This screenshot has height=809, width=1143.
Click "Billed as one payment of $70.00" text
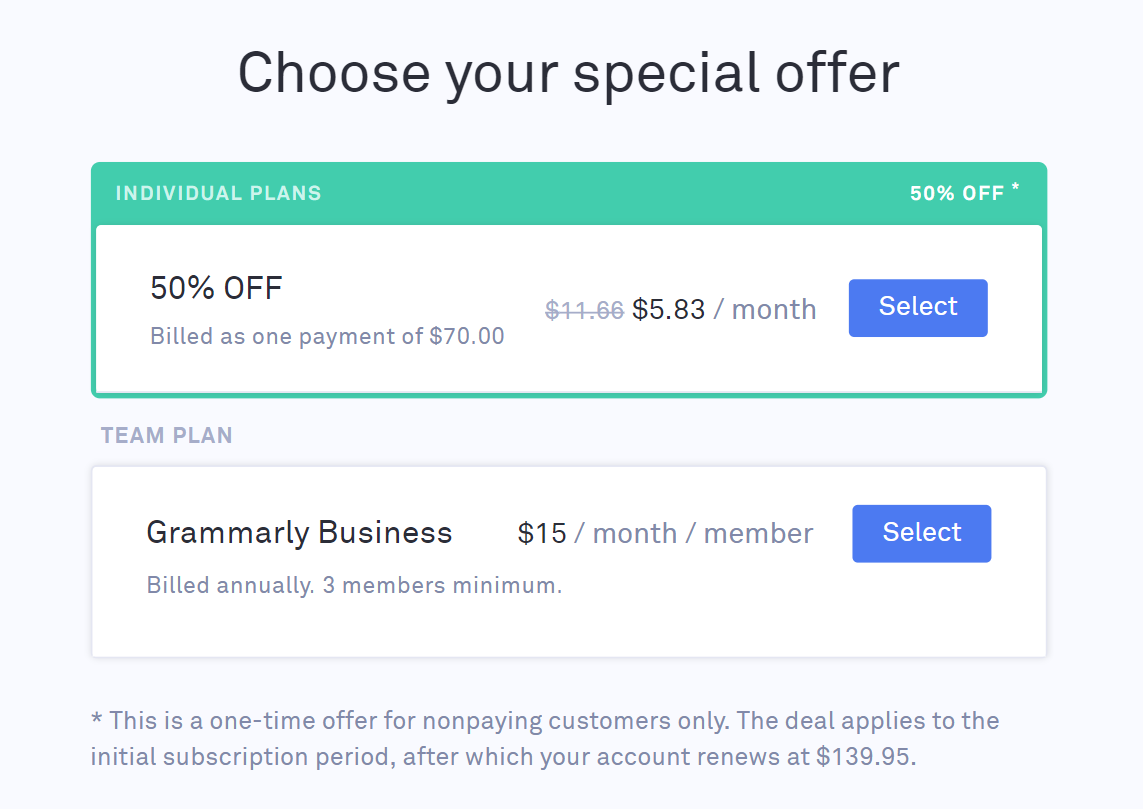coord(327,336)
